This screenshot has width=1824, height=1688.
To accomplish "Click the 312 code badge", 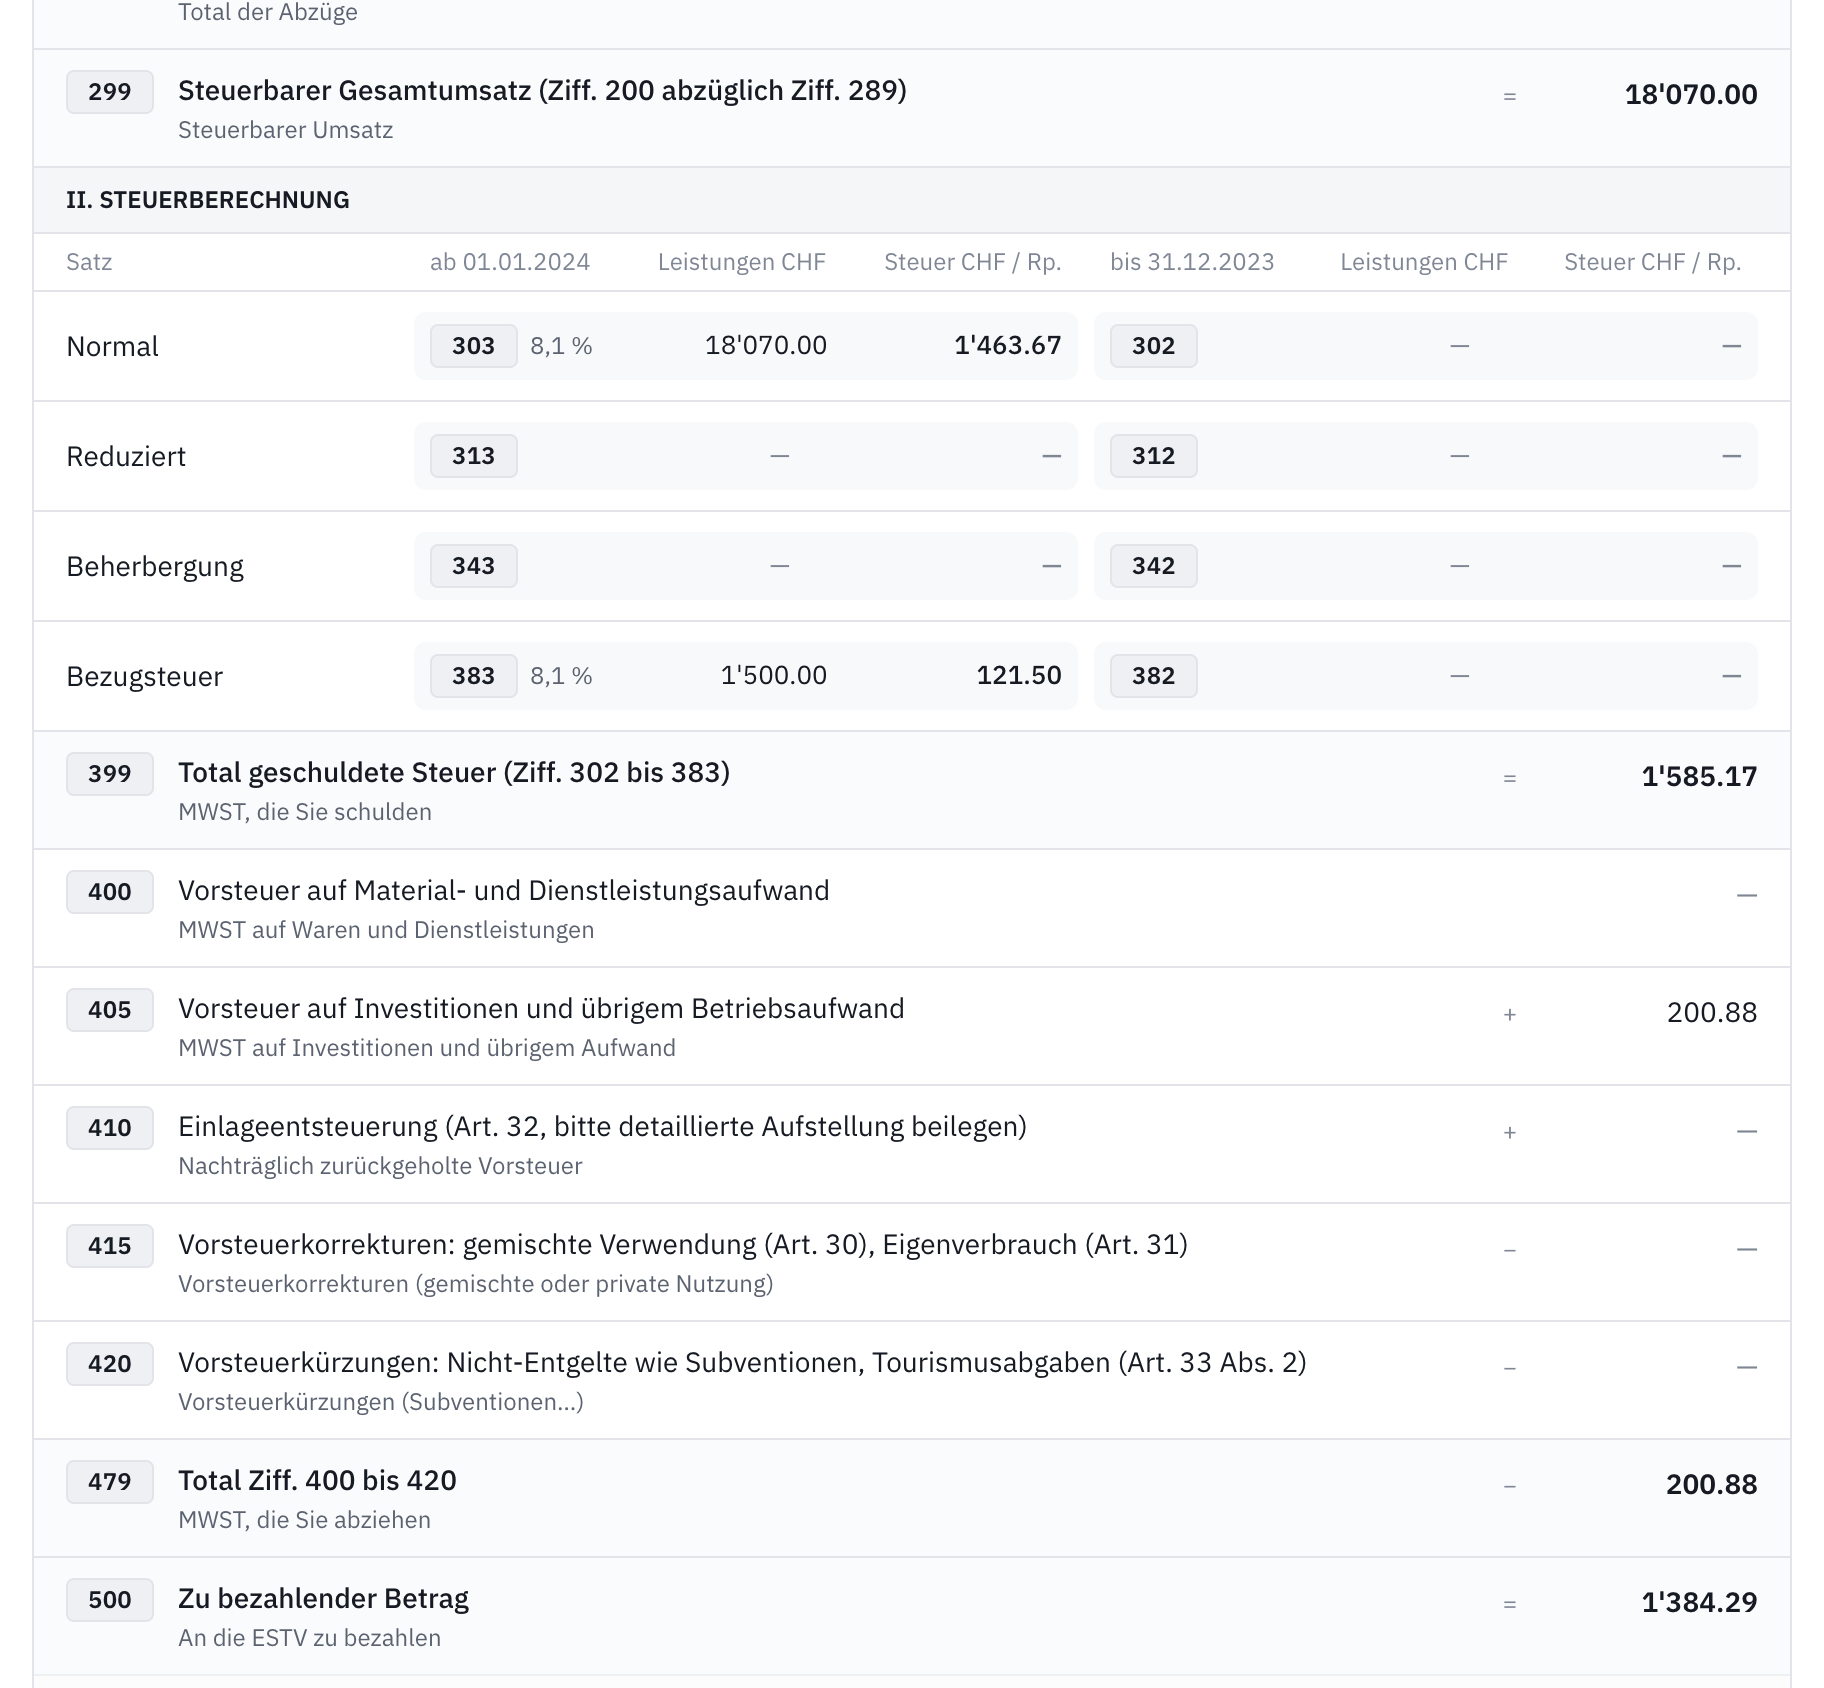I will (1154, 456).
